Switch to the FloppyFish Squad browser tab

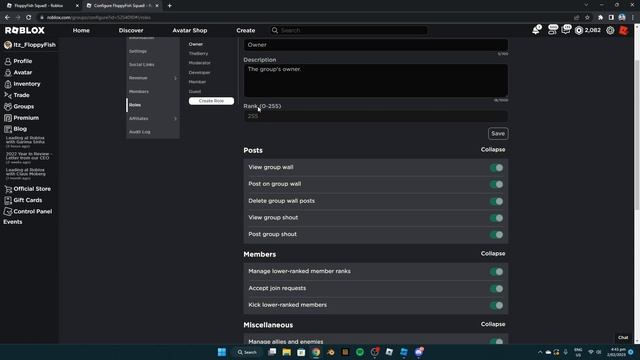41,6
